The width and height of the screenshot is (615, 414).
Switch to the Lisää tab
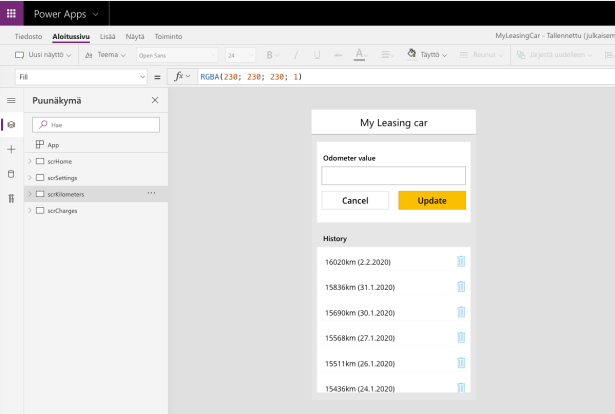(x=107, y=36)
